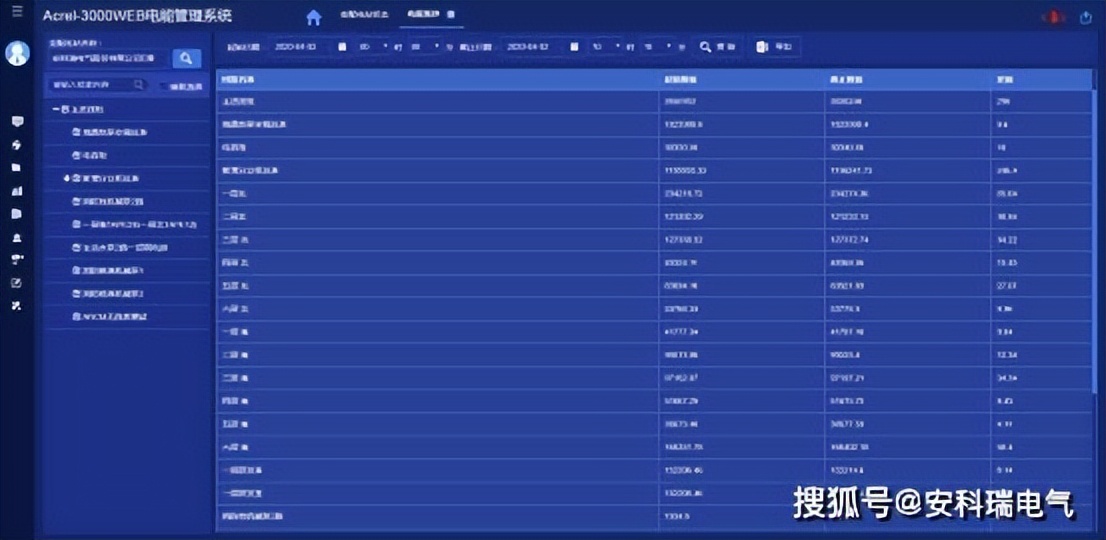The image size is (1106, 540).
Task: Open the alarm bell sidebar icon
Action: 17,238
